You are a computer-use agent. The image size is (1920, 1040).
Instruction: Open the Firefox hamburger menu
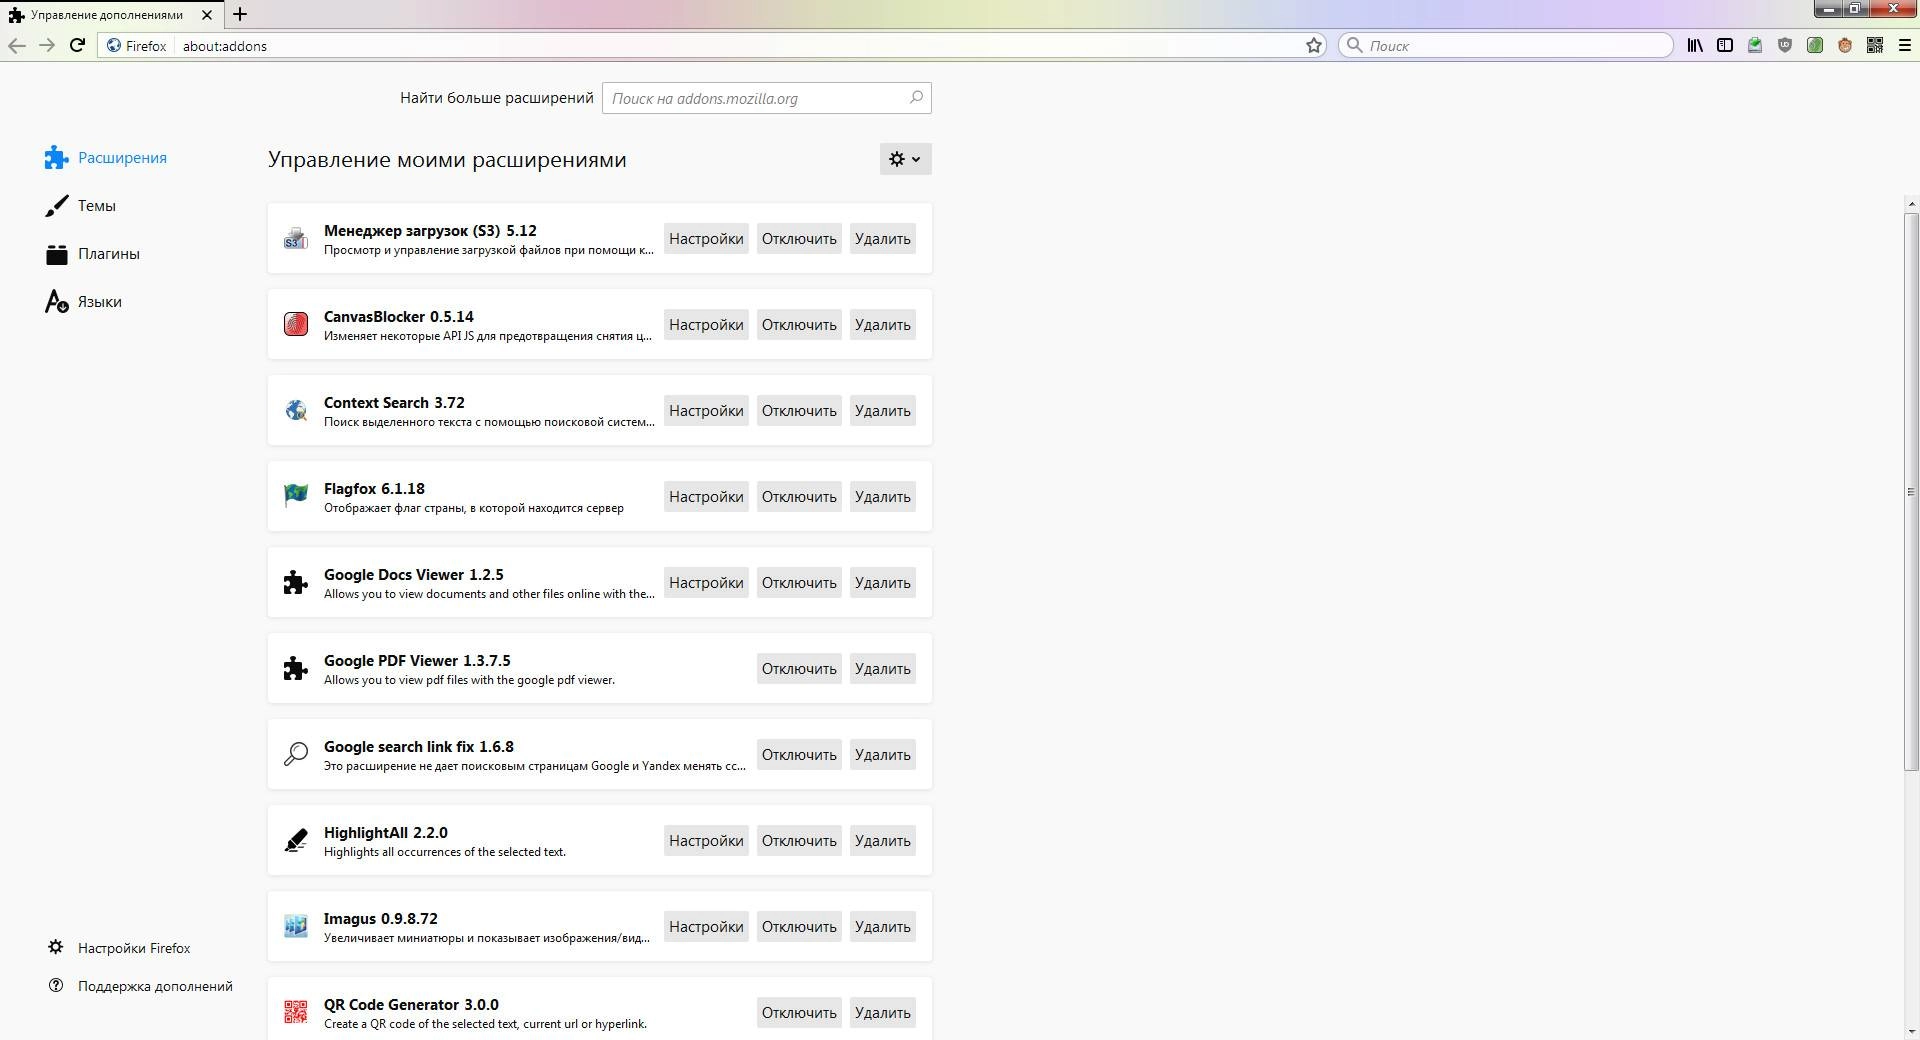click(1905, 45)
